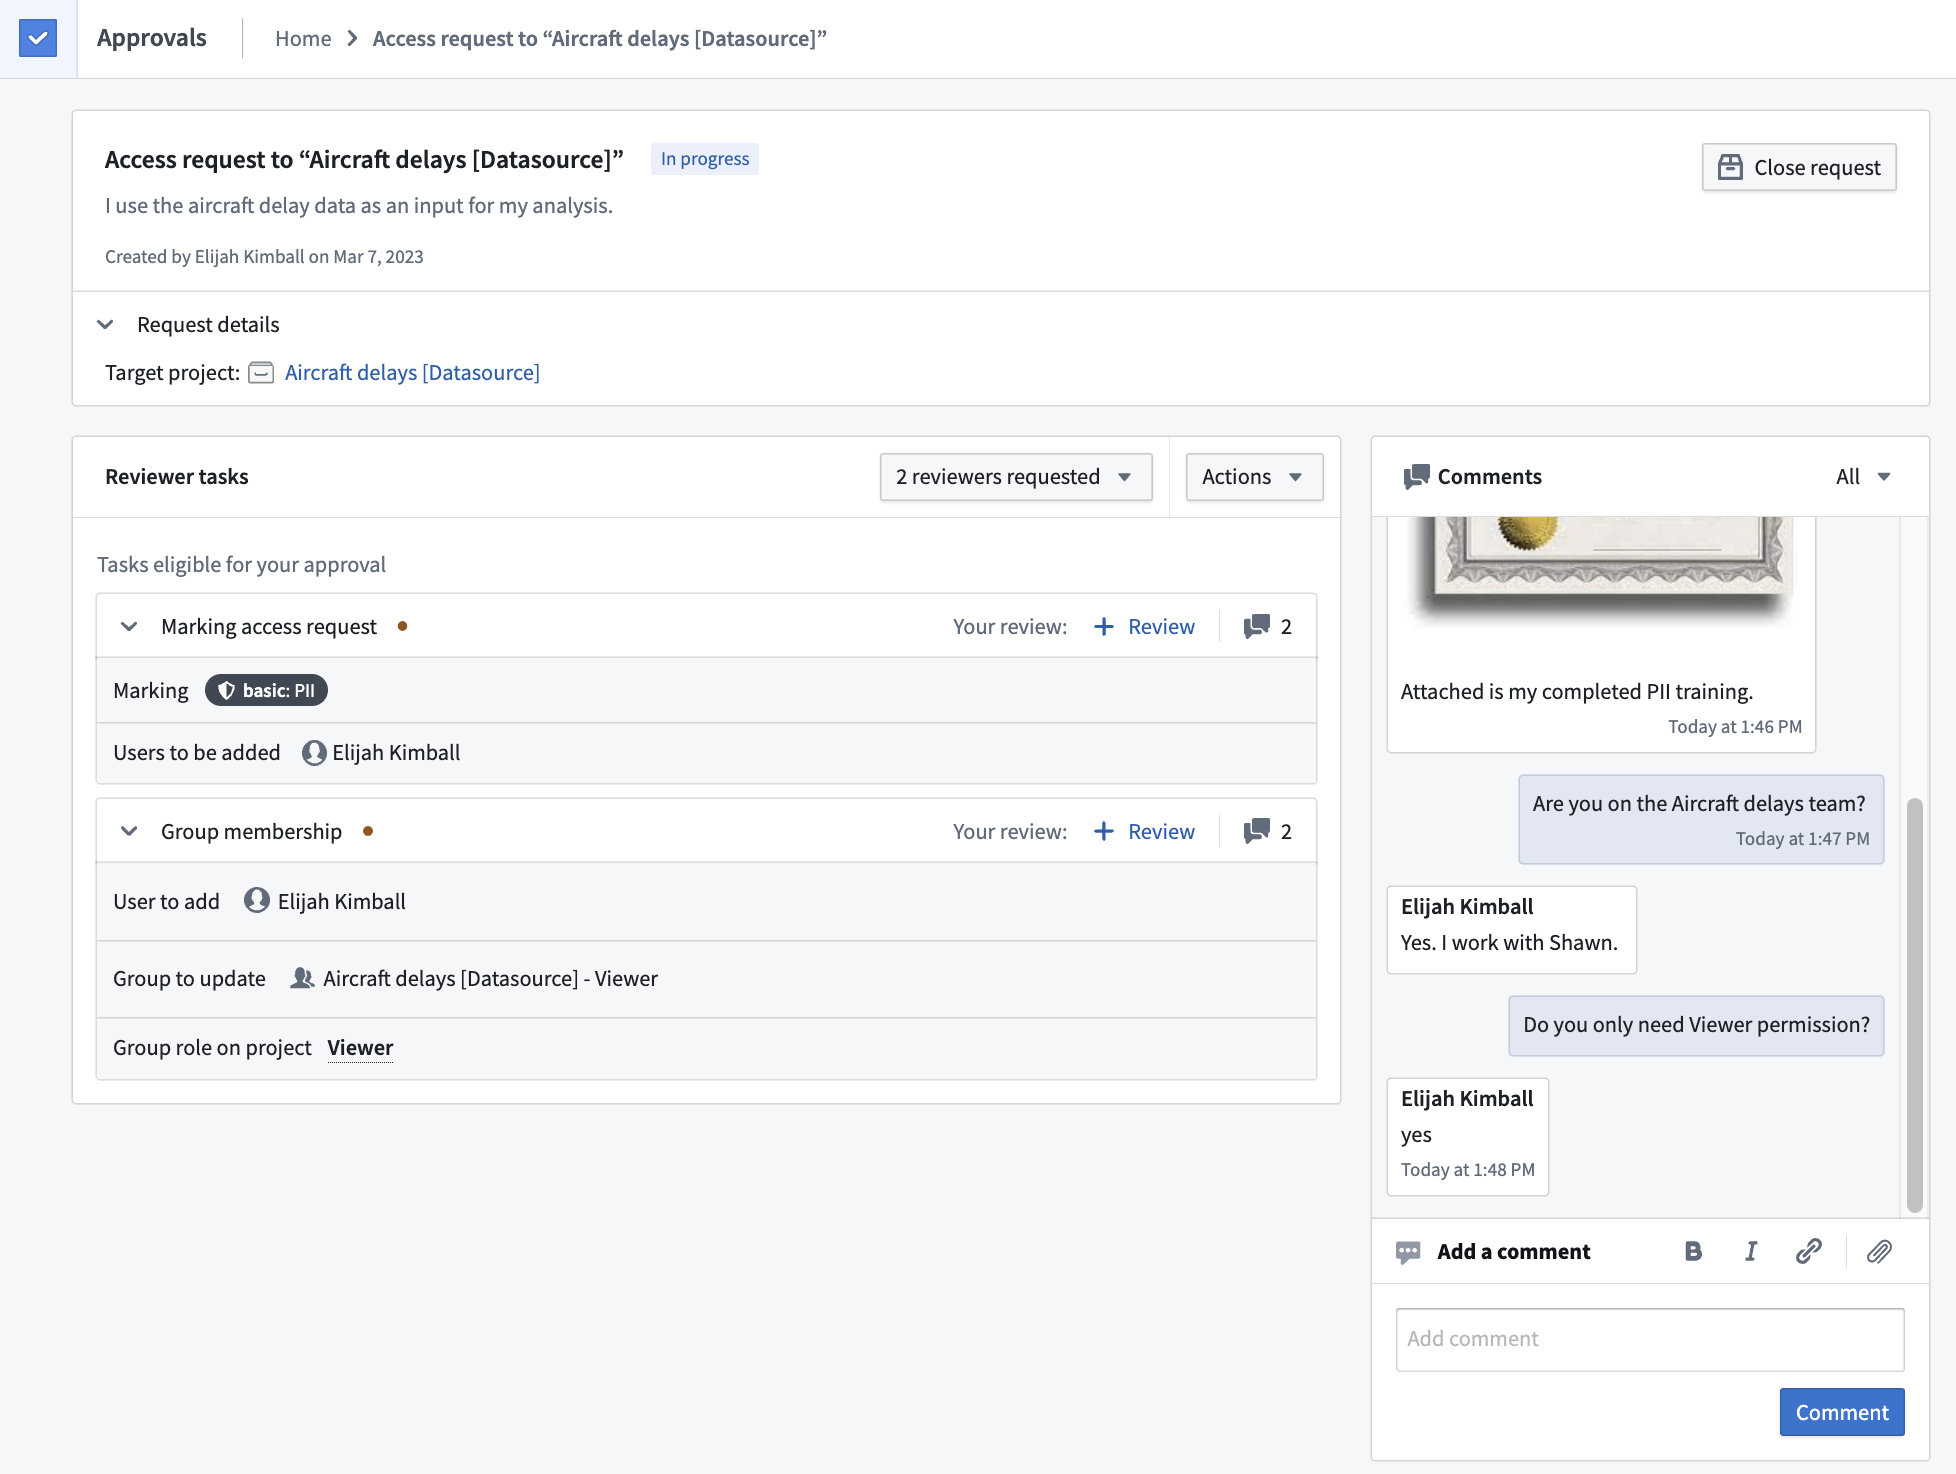Click the 'Do you only need Viewer permission?' comment
Image resolution: width=1956 pixels, height=1474 pixels.
tap(1696, 1025)
